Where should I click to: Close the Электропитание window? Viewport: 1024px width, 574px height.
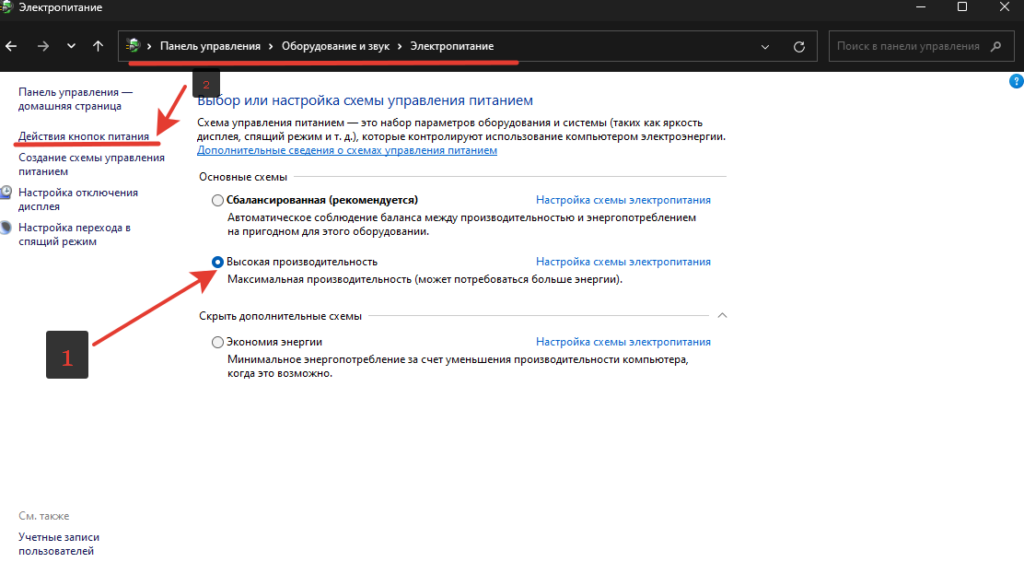pyautogui.click(x=1004, y=7)
